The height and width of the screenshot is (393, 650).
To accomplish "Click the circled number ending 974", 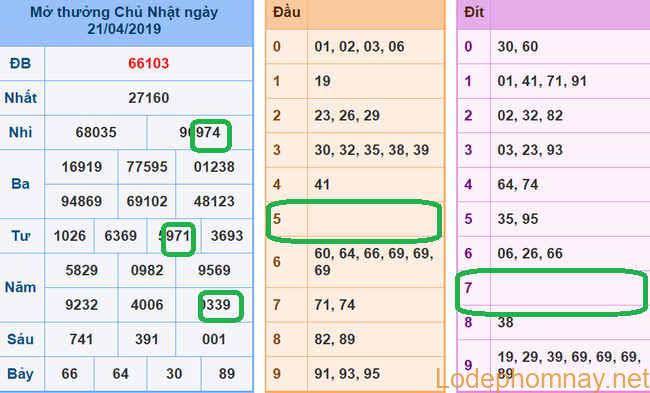I will [210, 135].
